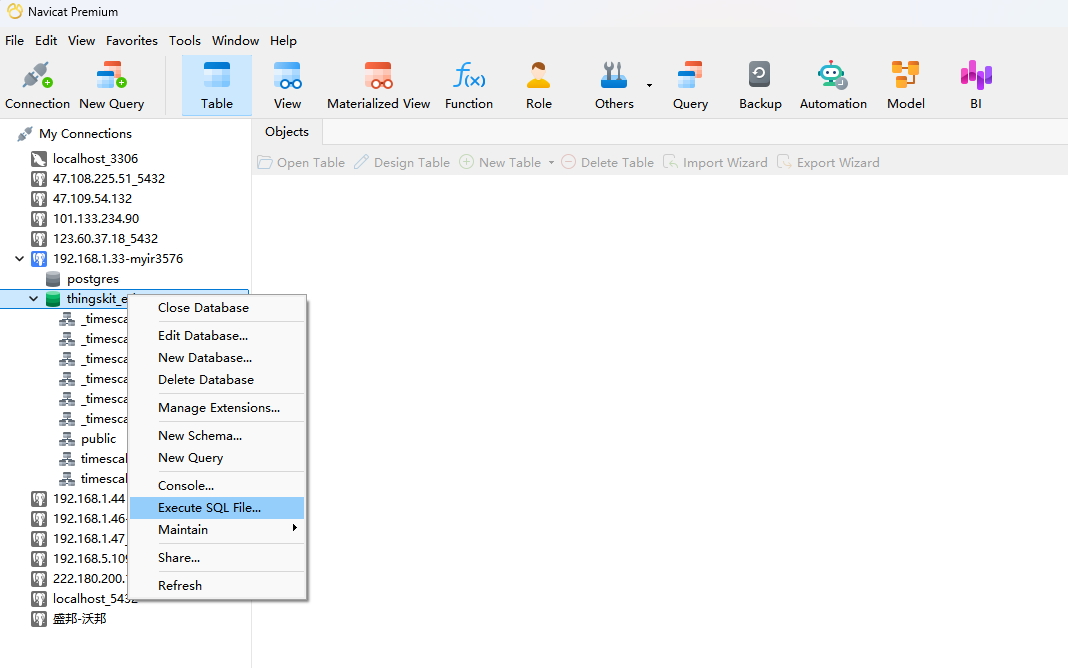Select the 盛邦-沃邦 connection
Screen dimensions: 1068x668
[x=80, y=619]
